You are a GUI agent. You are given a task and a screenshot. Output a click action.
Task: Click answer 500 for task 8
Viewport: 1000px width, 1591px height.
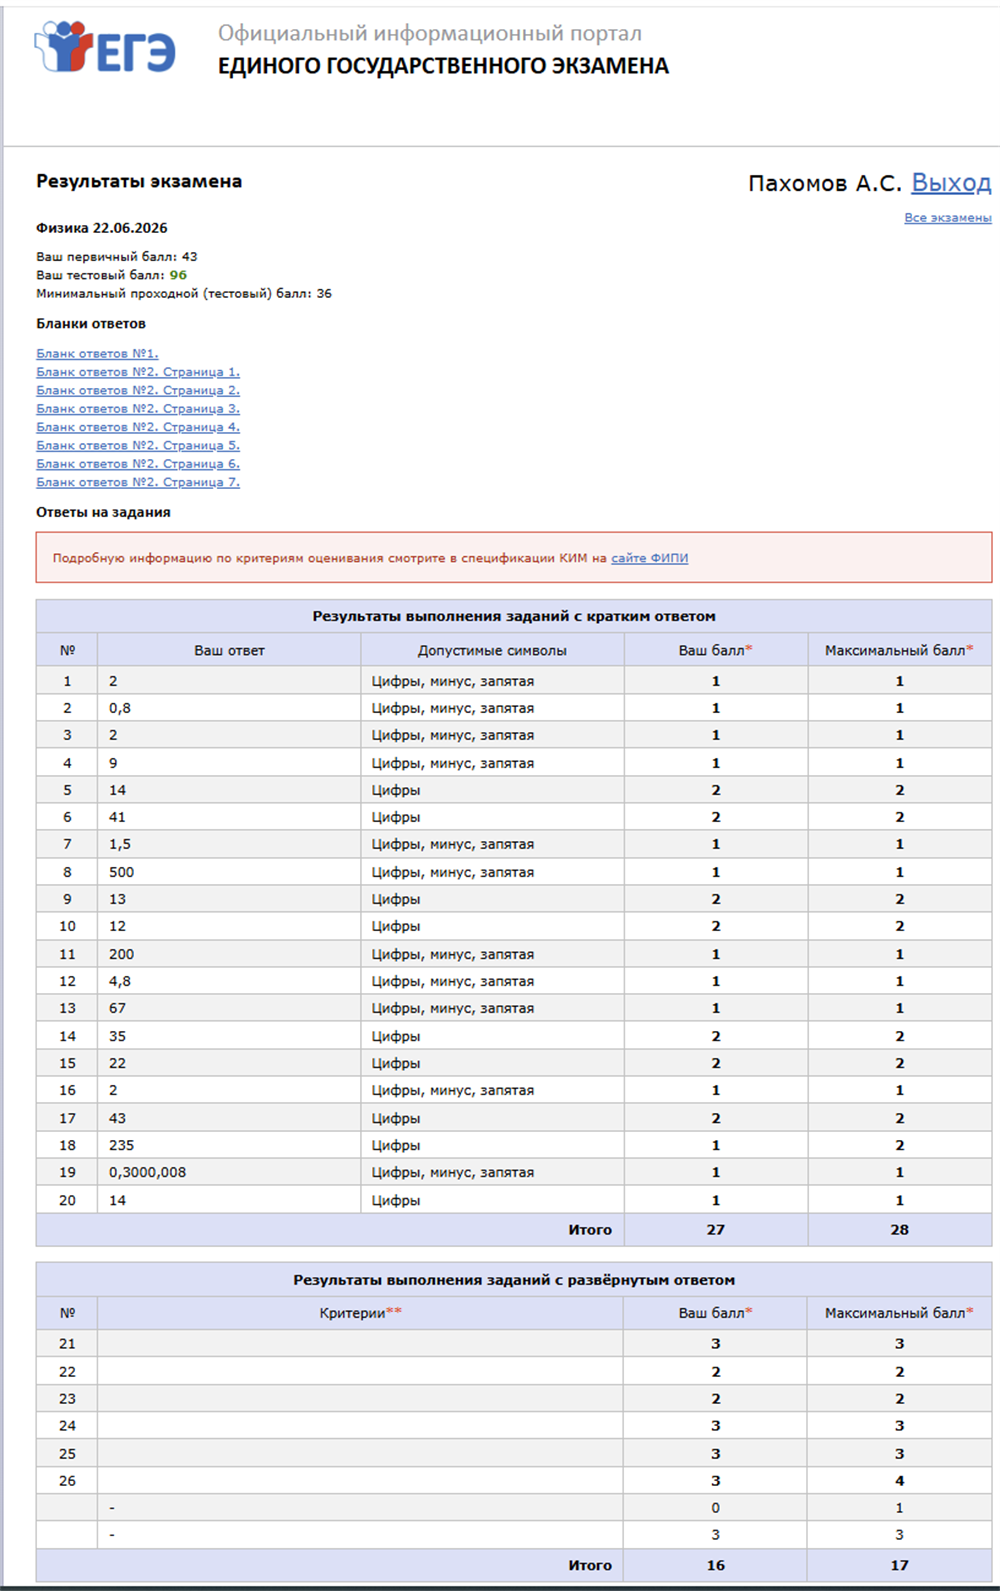coord(121,872)
